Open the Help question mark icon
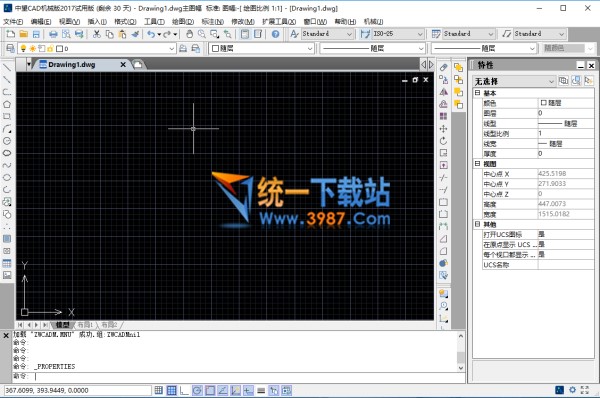The width and height of the screenshot is (600, 398). (x=276, y=34)
